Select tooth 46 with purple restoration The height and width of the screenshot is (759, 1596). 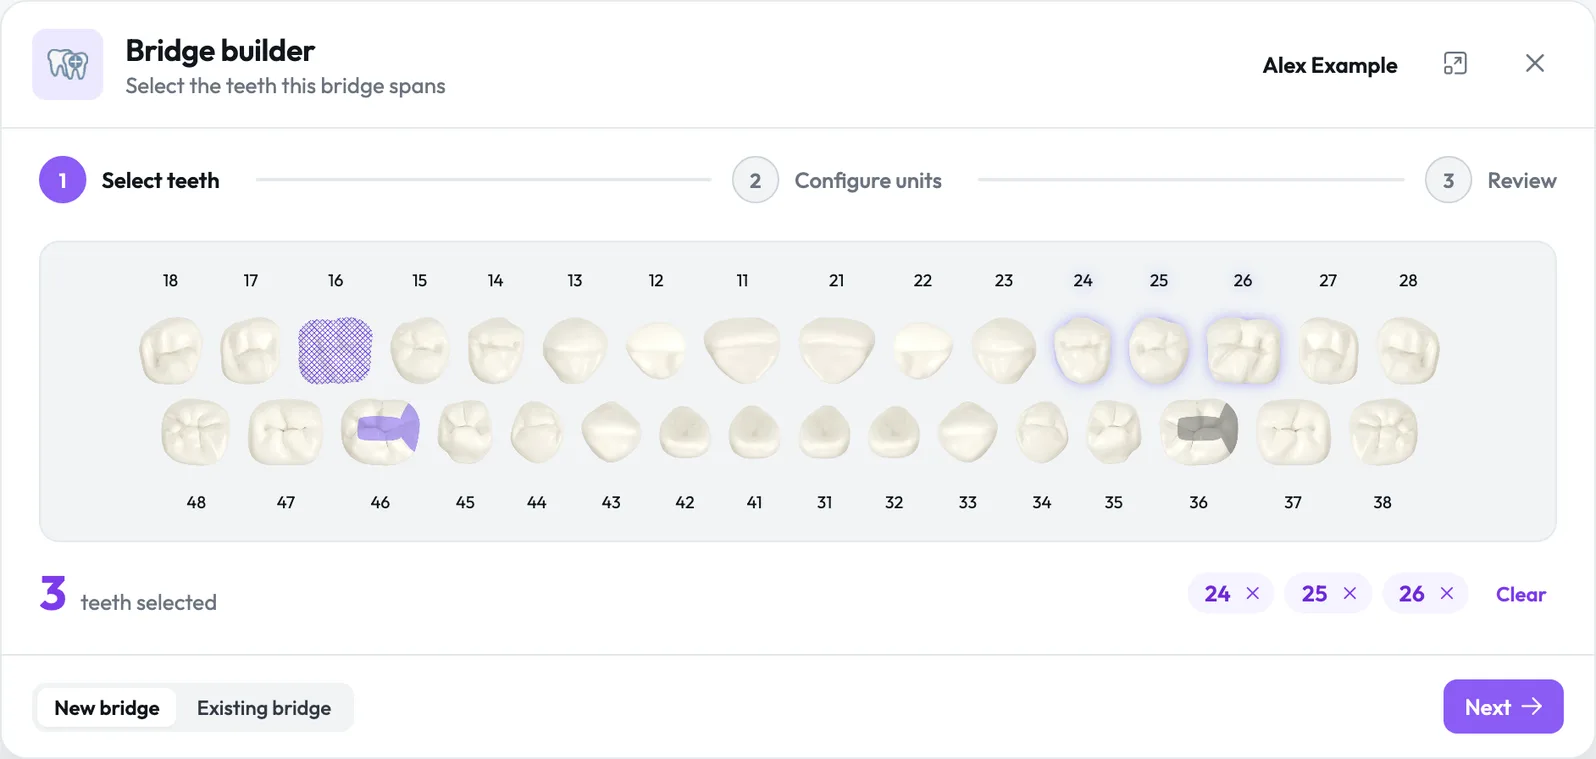(380, 431)
